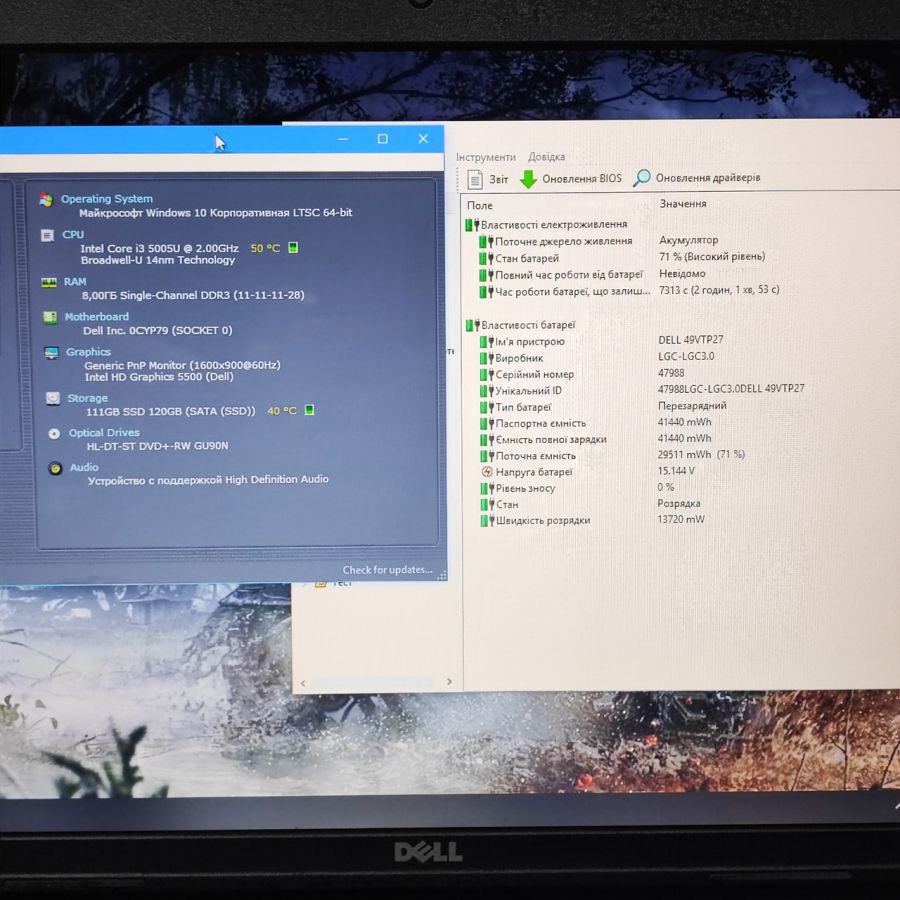900x900 pixels.
Task: Click battery icon beside Рівень зносу
Action: [487, 488]
